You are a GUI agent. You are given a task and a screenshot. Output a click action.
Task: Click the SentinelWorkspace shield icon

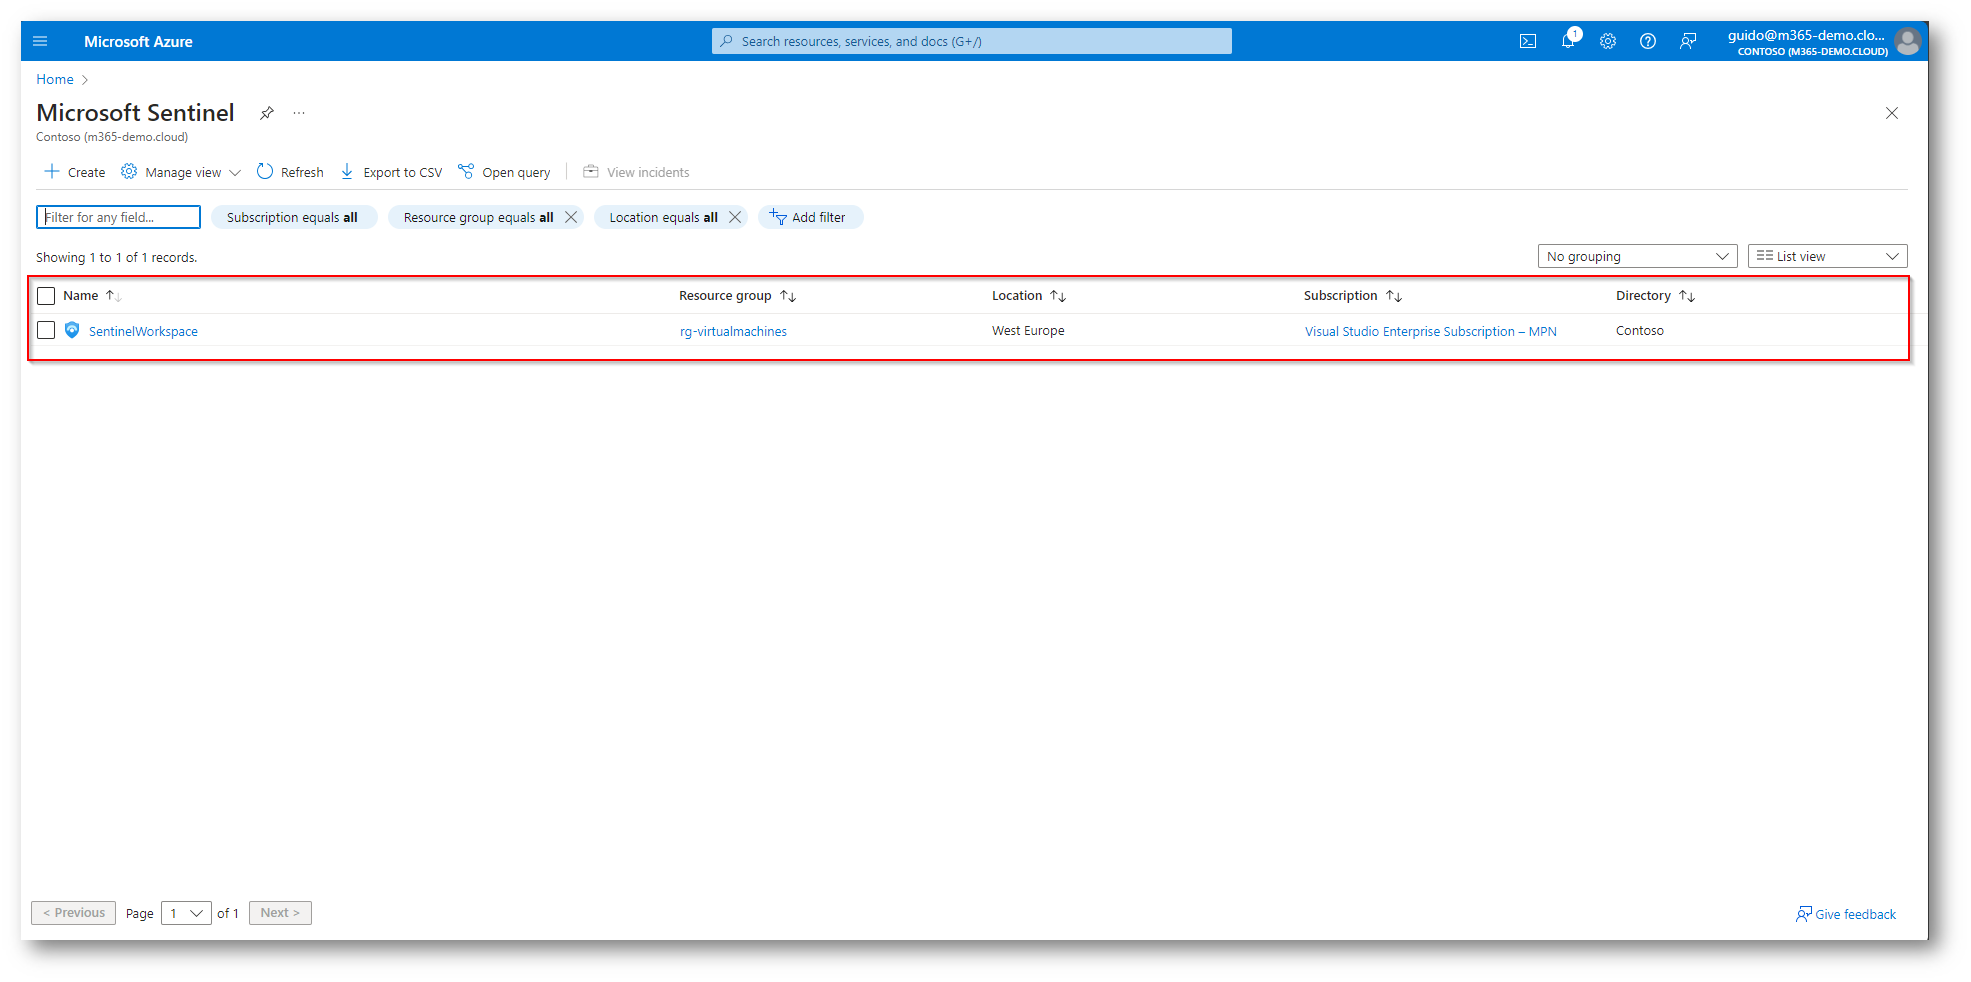point(72,330)
